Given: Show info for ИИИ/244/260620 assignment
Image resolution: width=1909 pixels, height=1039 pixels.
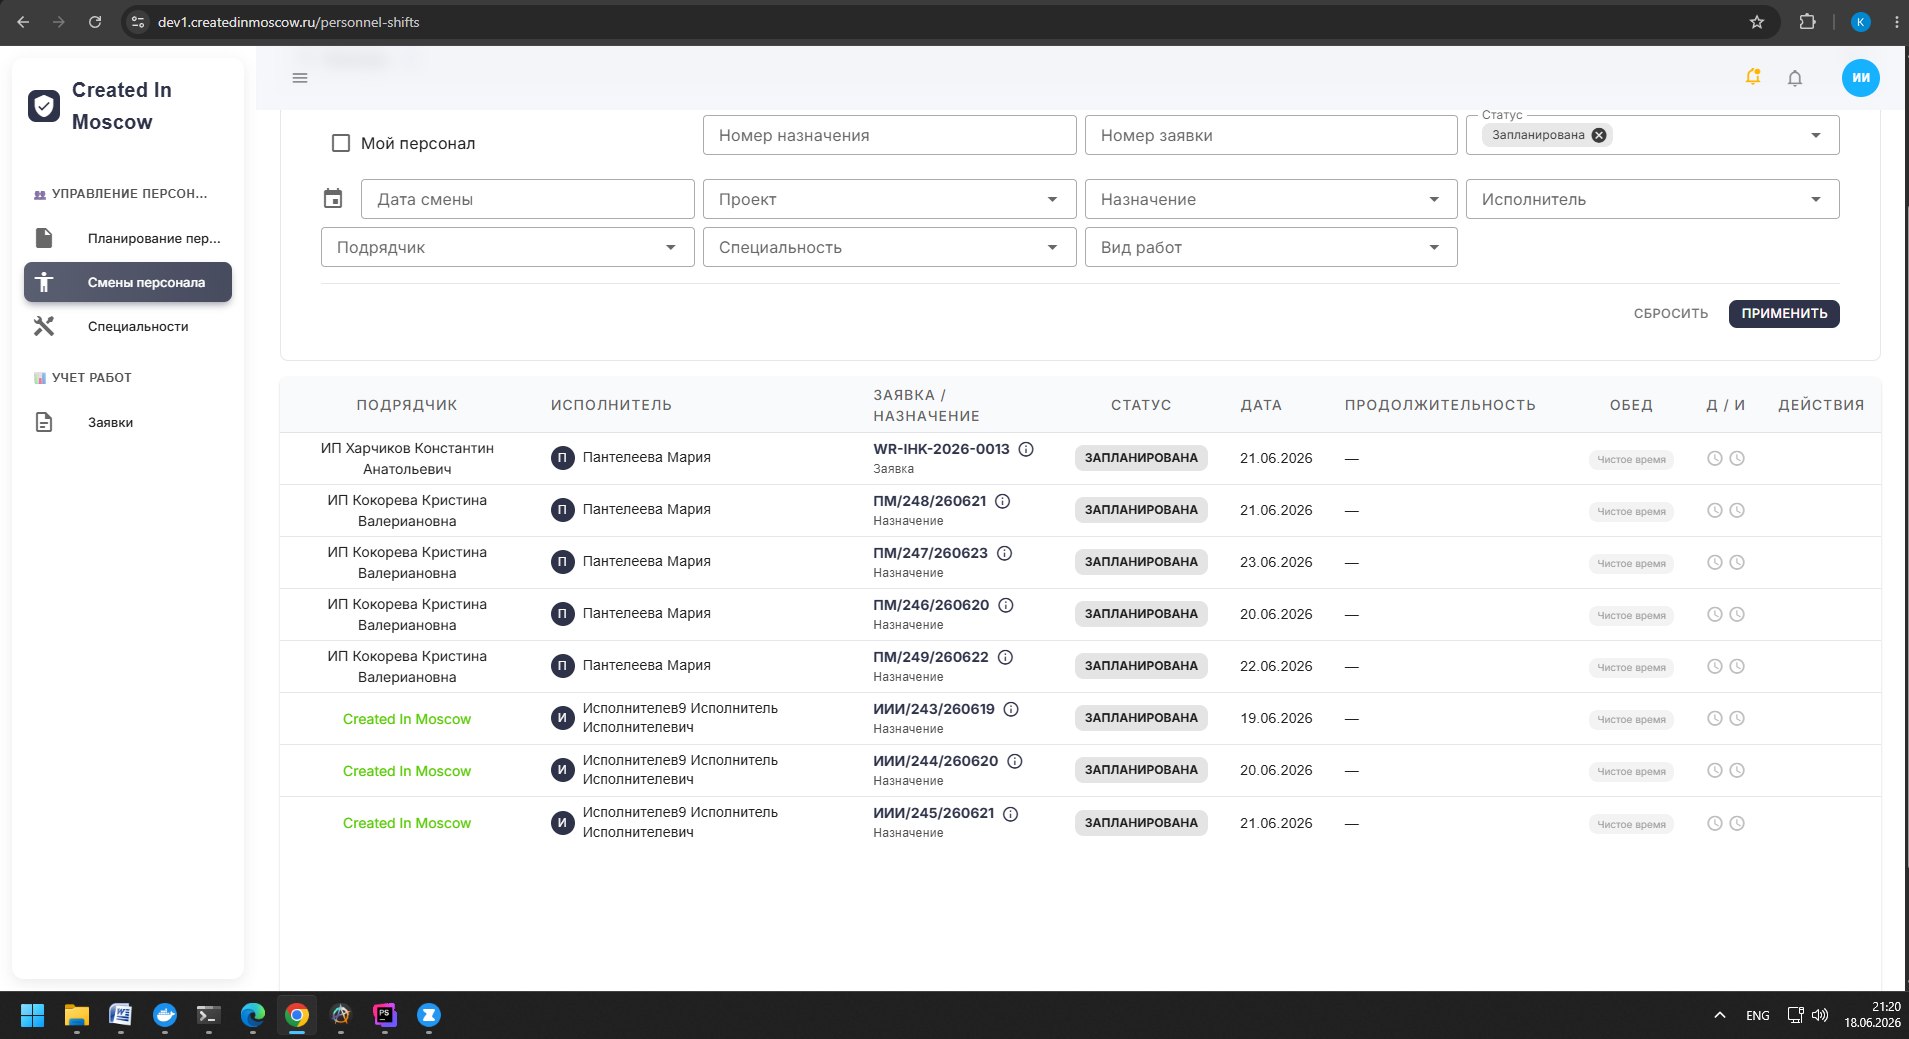Looking at the screenshot, I should coord(1015,761).
